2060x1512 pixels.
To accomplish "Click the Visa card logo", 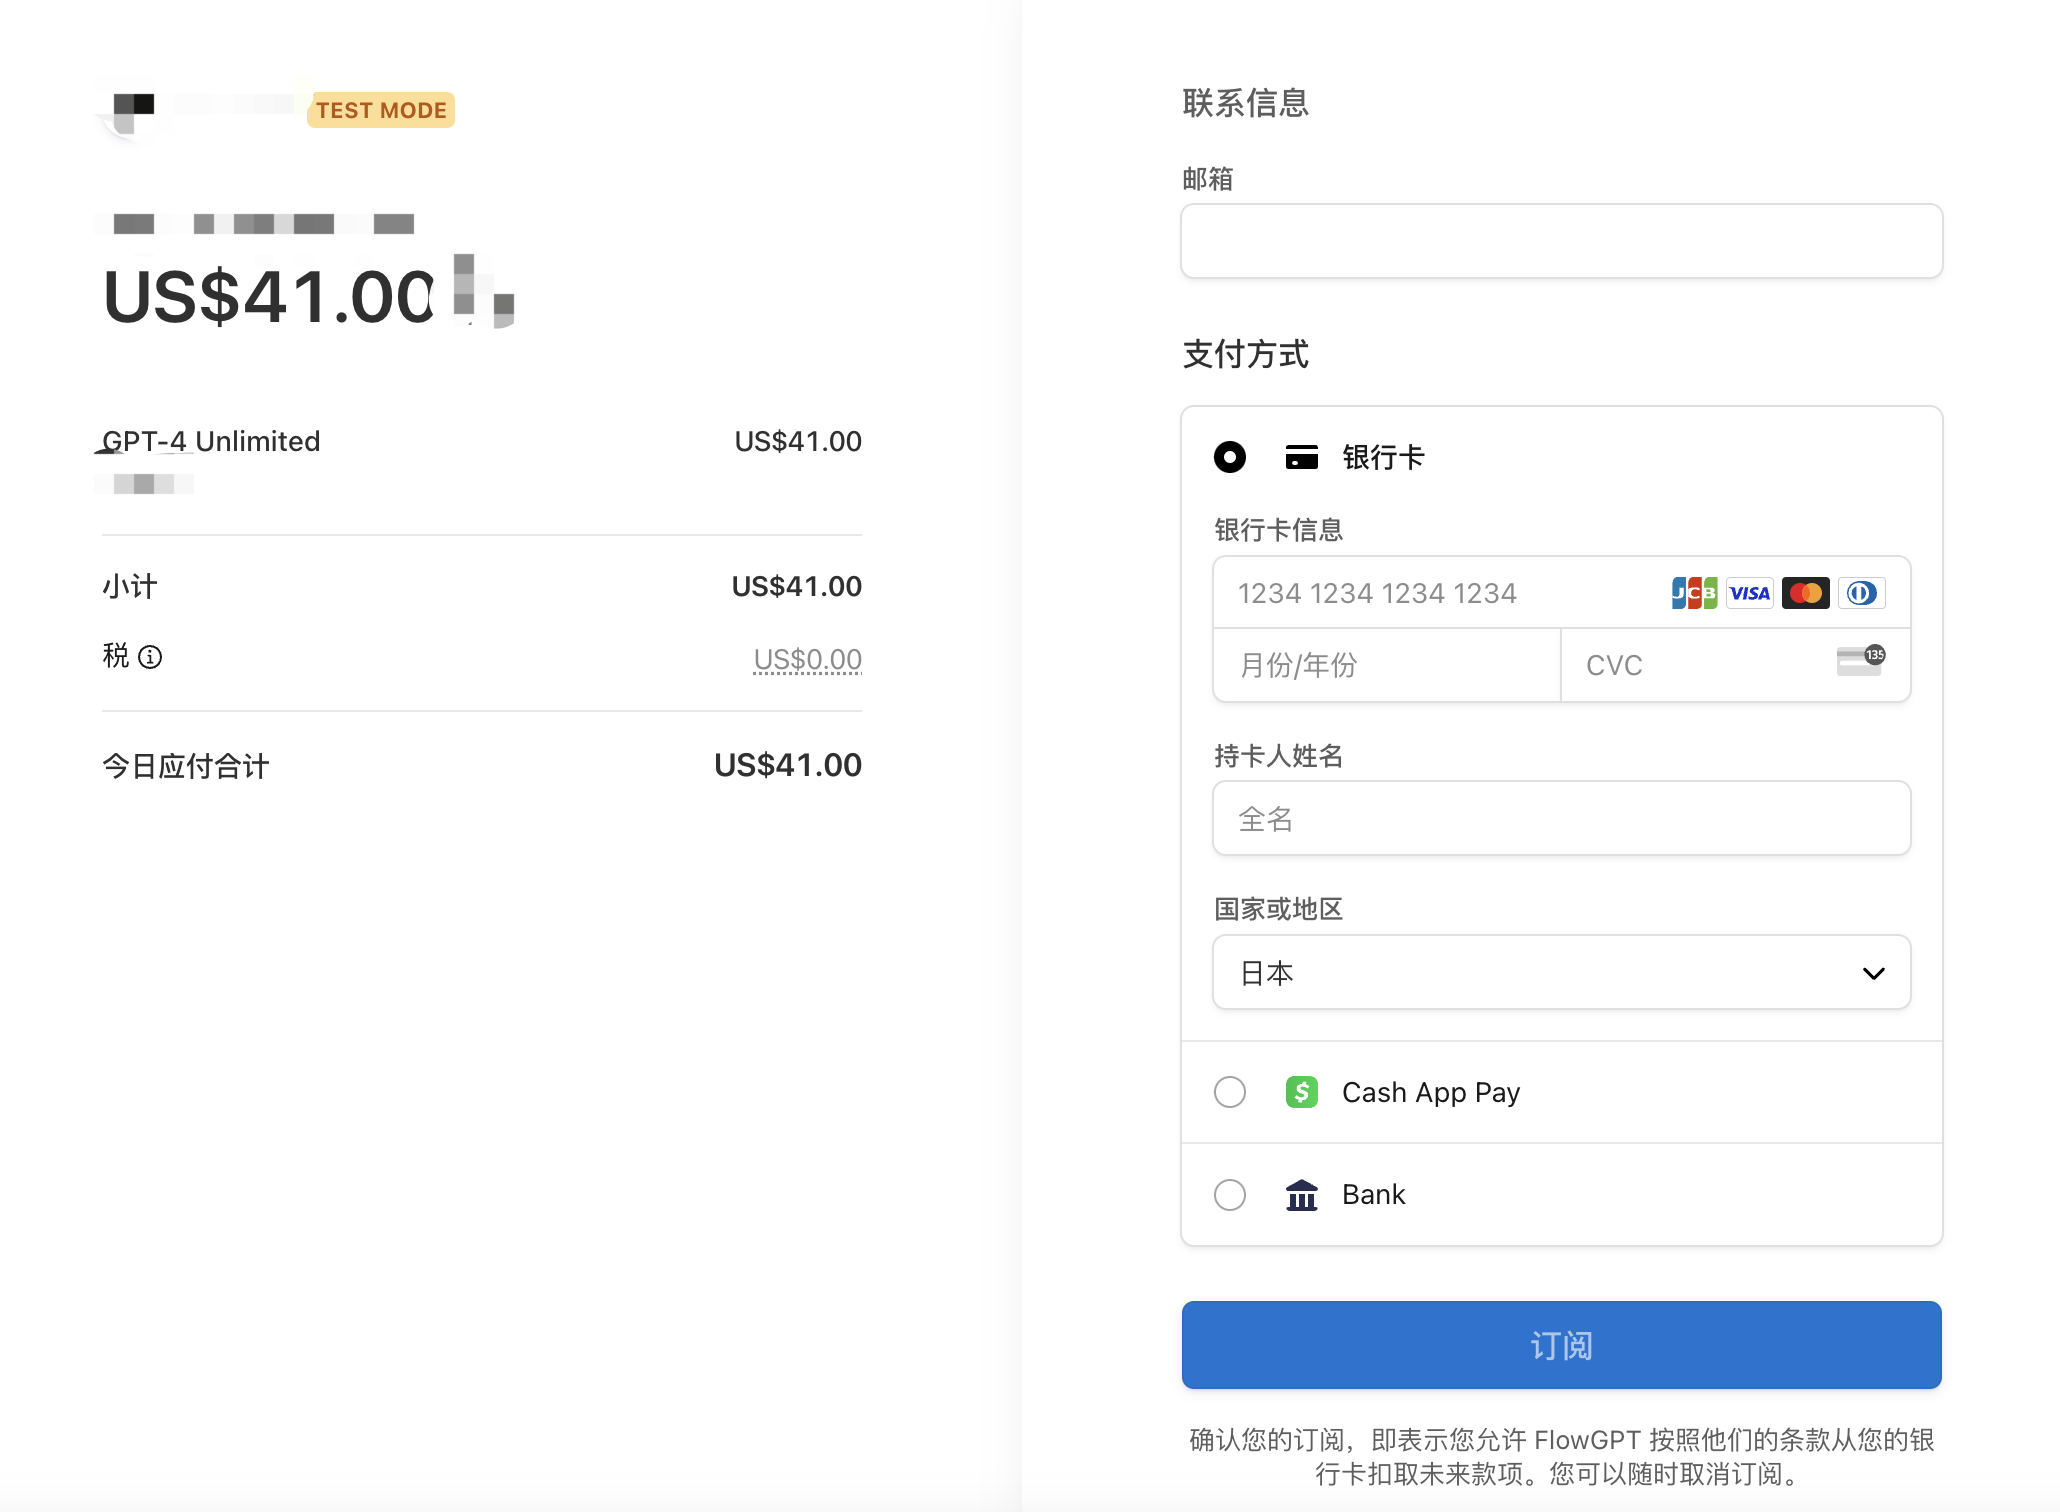I will pos(1750,593).
